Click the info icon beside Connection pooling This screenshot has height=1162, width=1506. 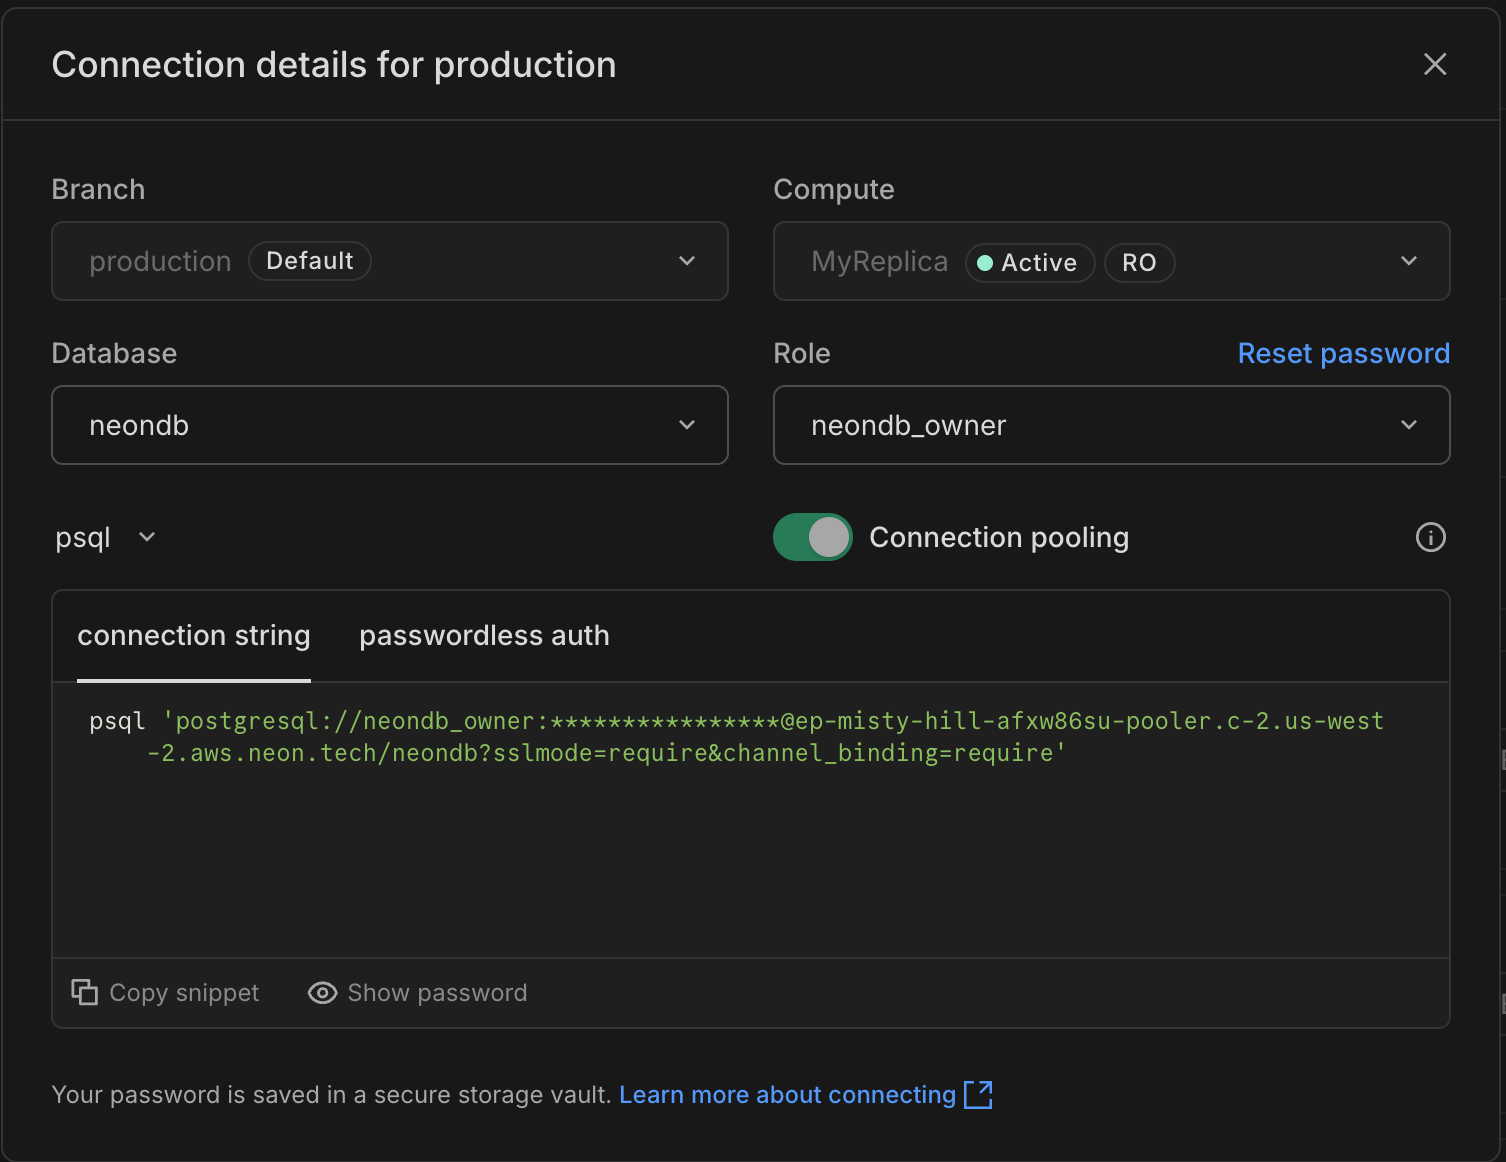point(1431,537)
